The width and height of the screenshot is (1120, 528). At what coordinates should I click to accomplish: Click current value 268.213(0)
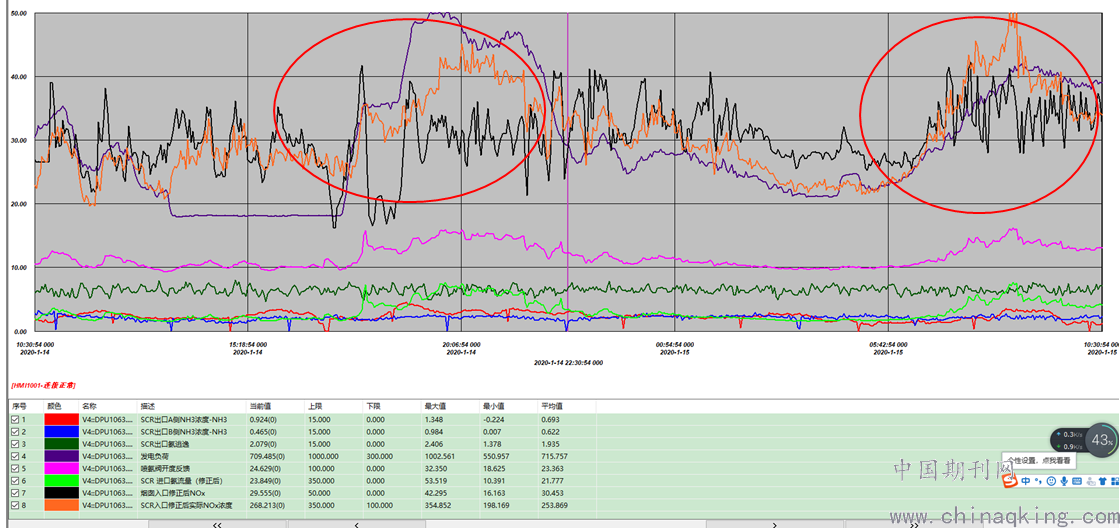pyautogui.click(x=268, y=504)
